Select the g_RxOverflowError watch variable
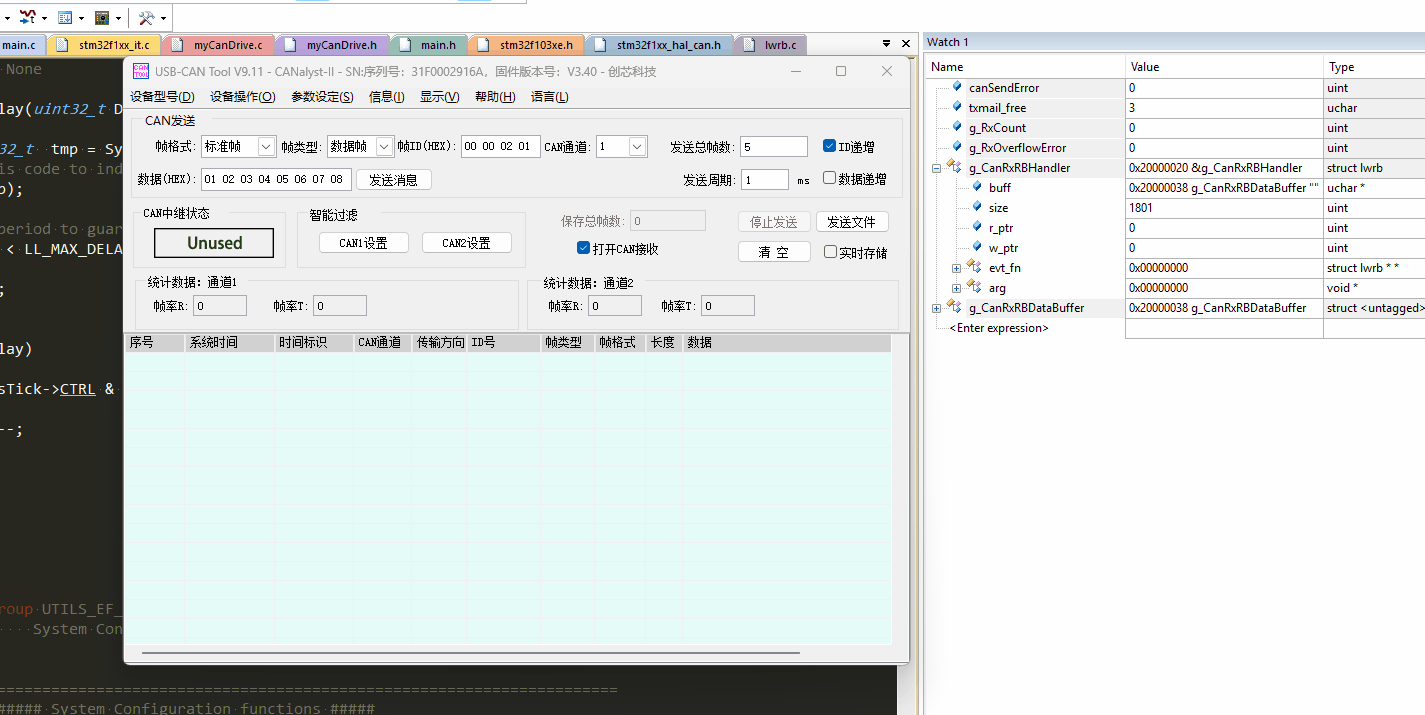The image size is (1425, 715). click(1017, 148)
